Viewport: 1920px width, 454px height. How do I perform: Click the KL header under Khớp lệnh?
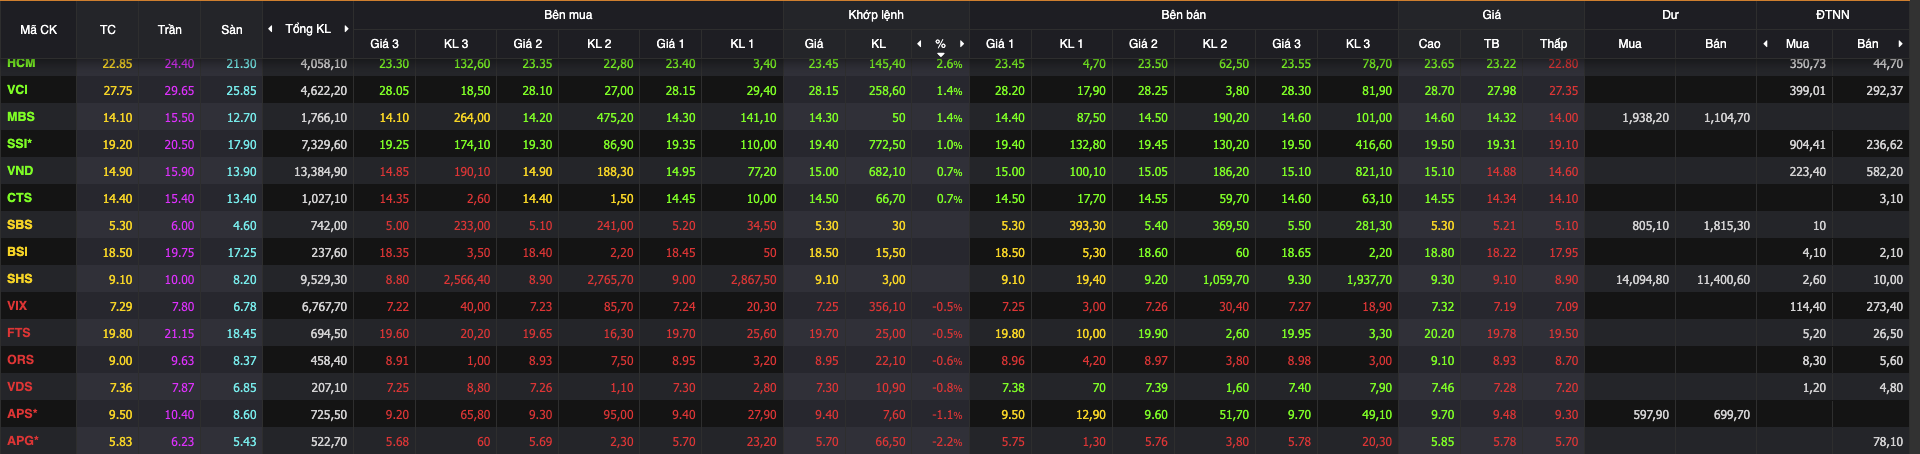click(878, 44)
